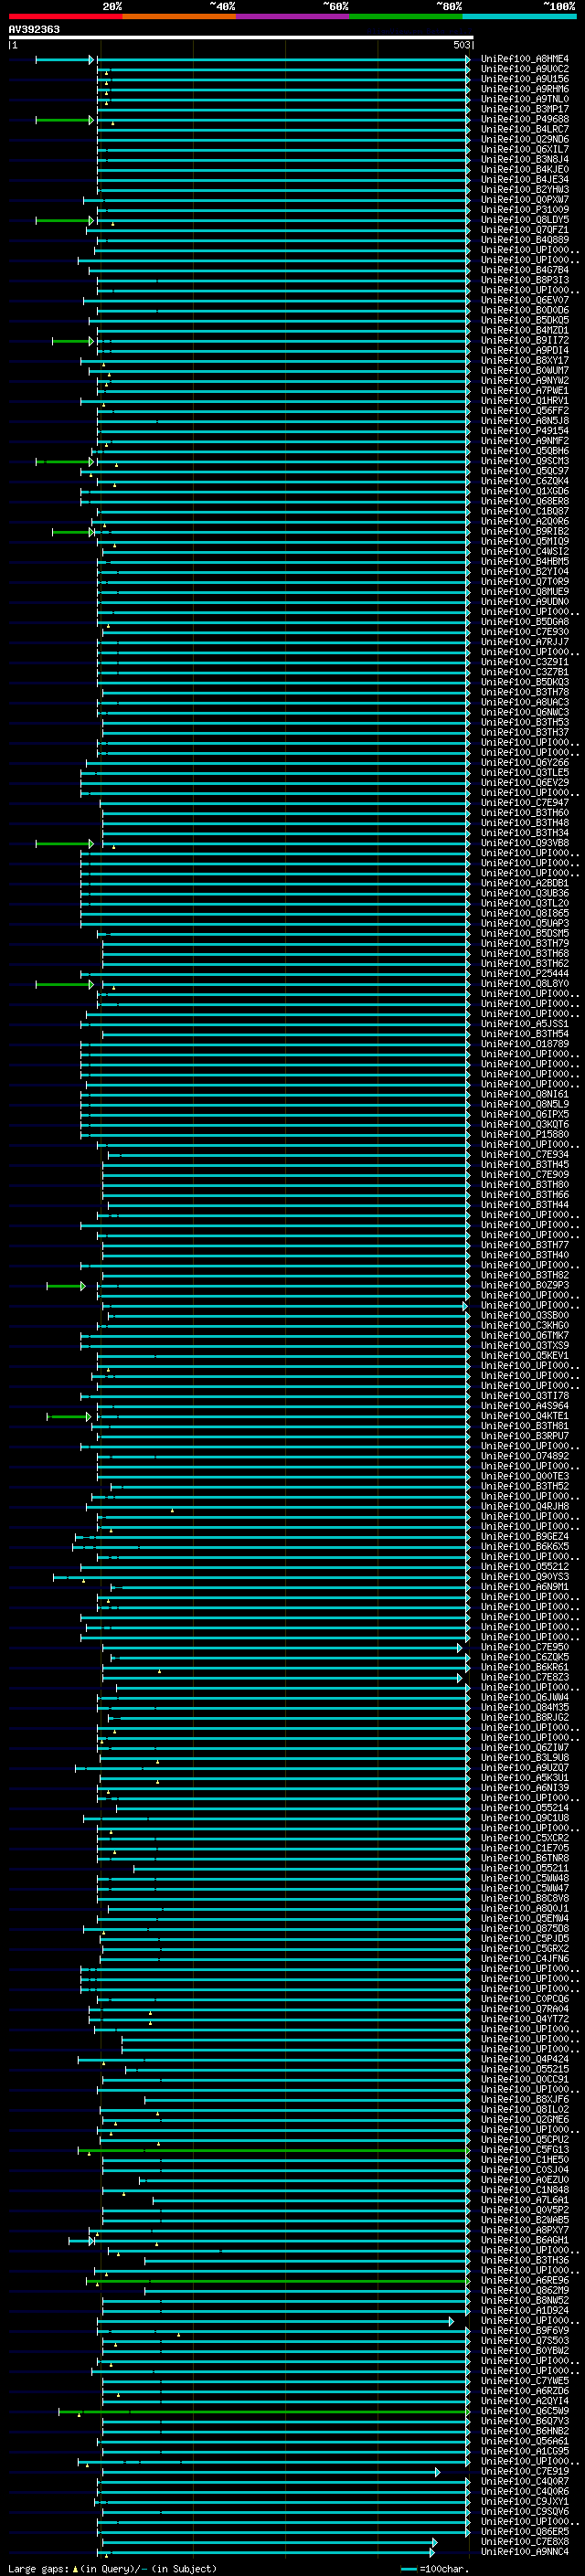Image resolution: width=585 pixels, height=2576 pixels.
Task: Click the red 20% identity legend segment
Action: pyautogui.click(x=65, y=16)
